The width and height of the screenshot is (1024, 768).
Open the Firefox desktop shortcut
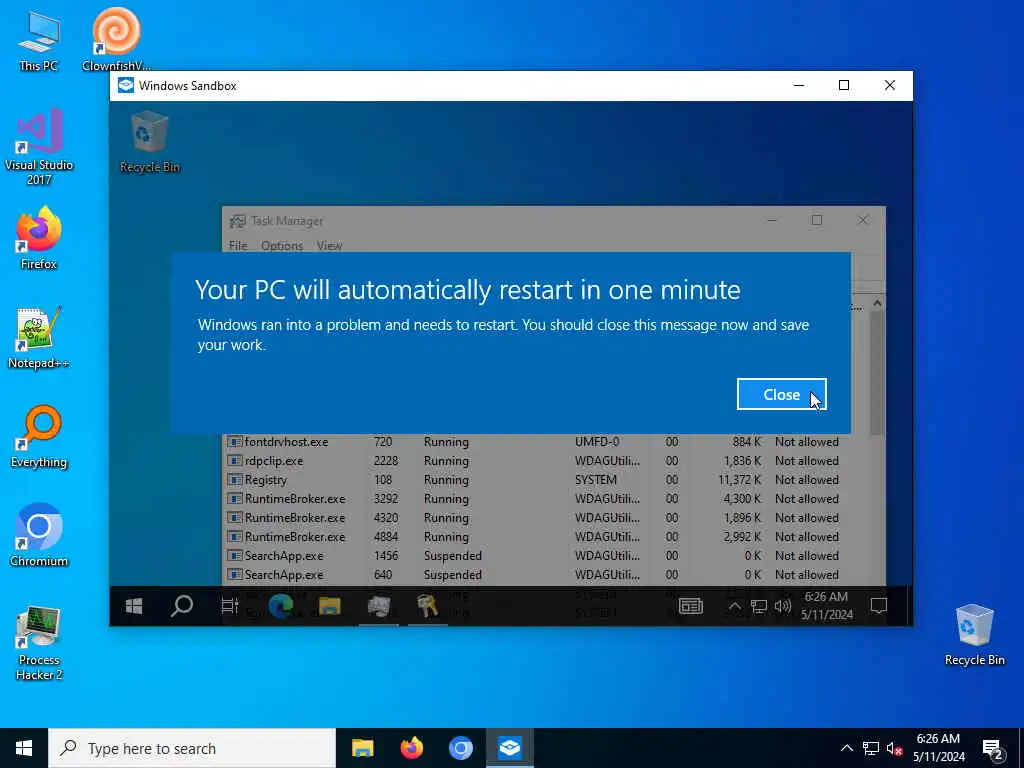coord(39,238)
